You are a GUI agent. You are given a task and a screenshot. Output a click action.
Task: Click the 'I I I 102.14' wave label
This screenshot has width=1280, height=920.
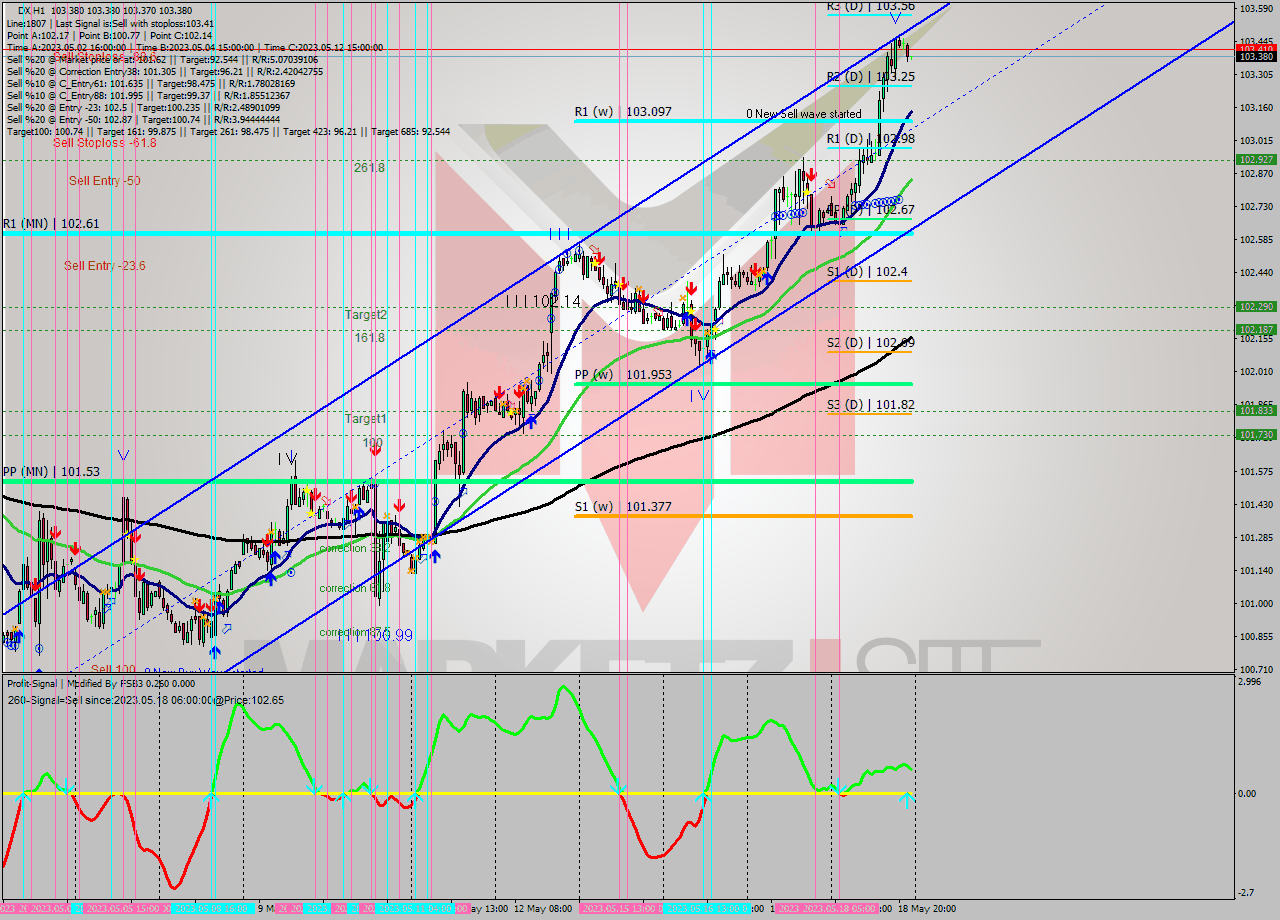point(543,301)
